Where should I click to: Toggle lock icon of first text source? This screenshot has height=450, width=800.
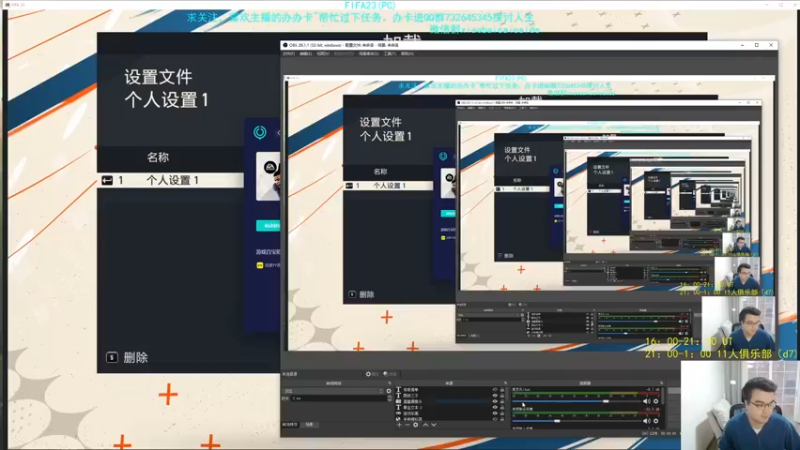point(502,389)
